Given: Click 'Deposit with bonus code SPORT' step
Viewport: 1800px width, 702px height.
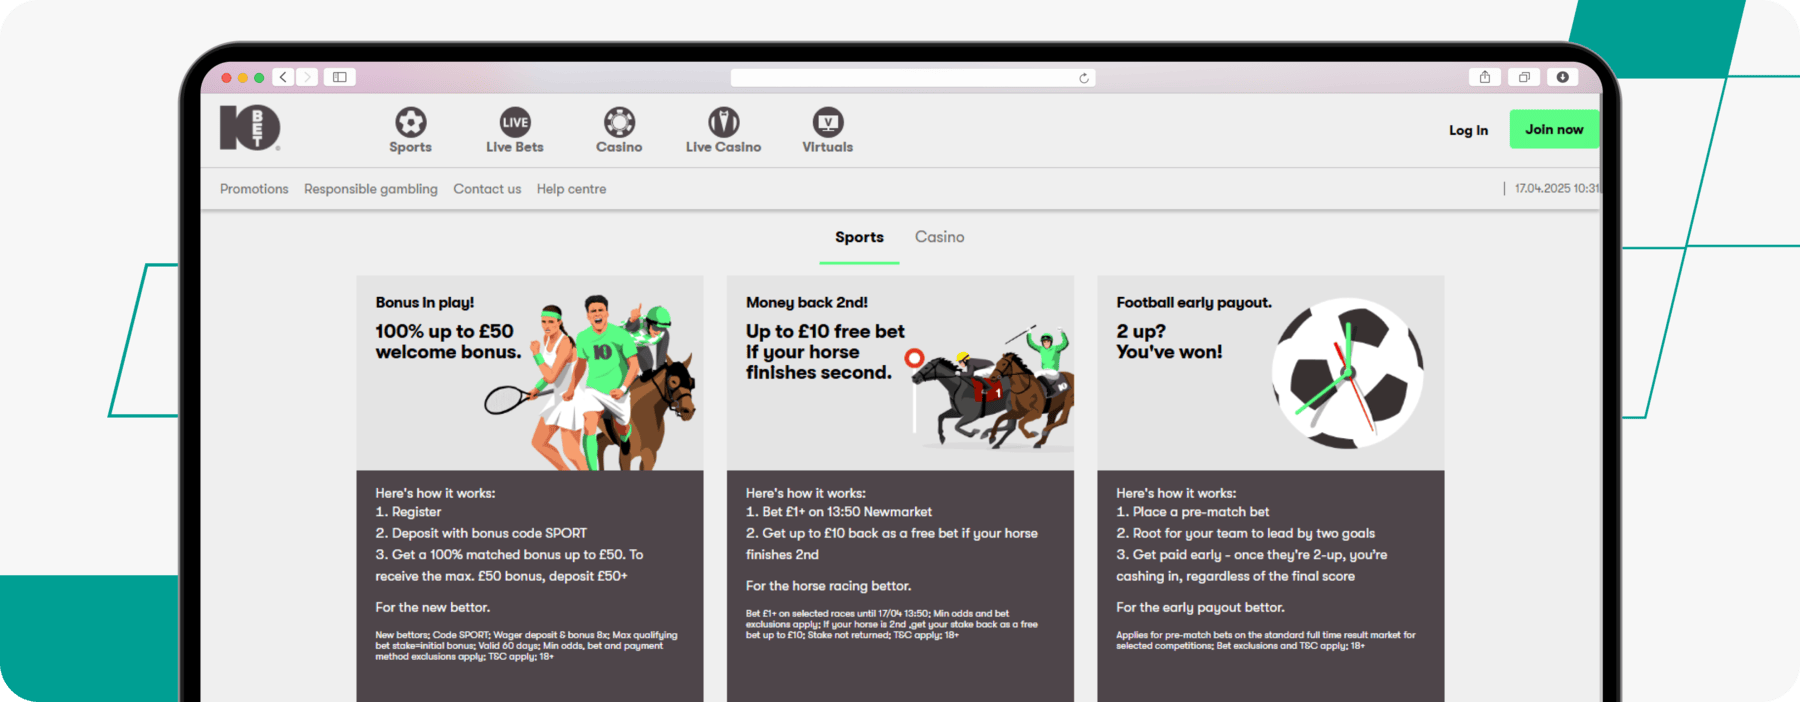Looking at the screenshot, I should pyautogui.click(x=481, y=533).
